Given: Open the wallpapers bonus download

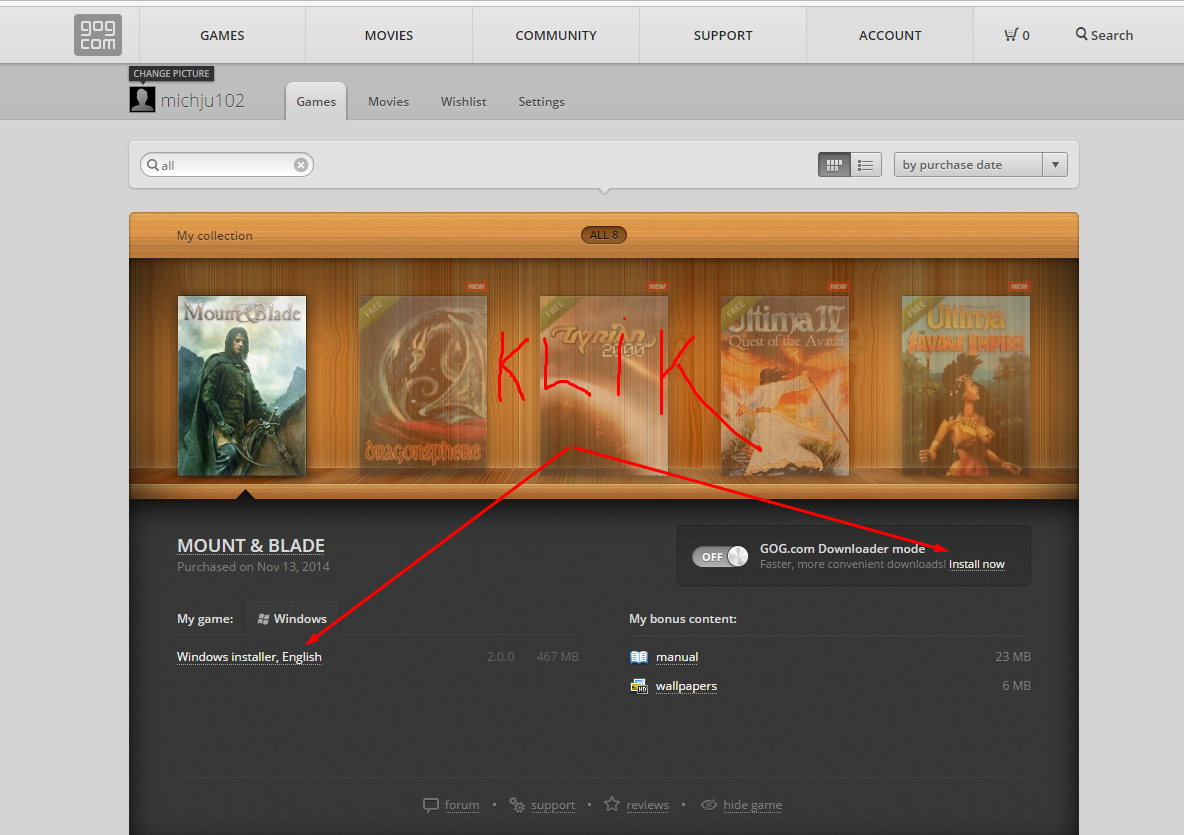Looking at the screenshot, I should click(x=686, y=686).
